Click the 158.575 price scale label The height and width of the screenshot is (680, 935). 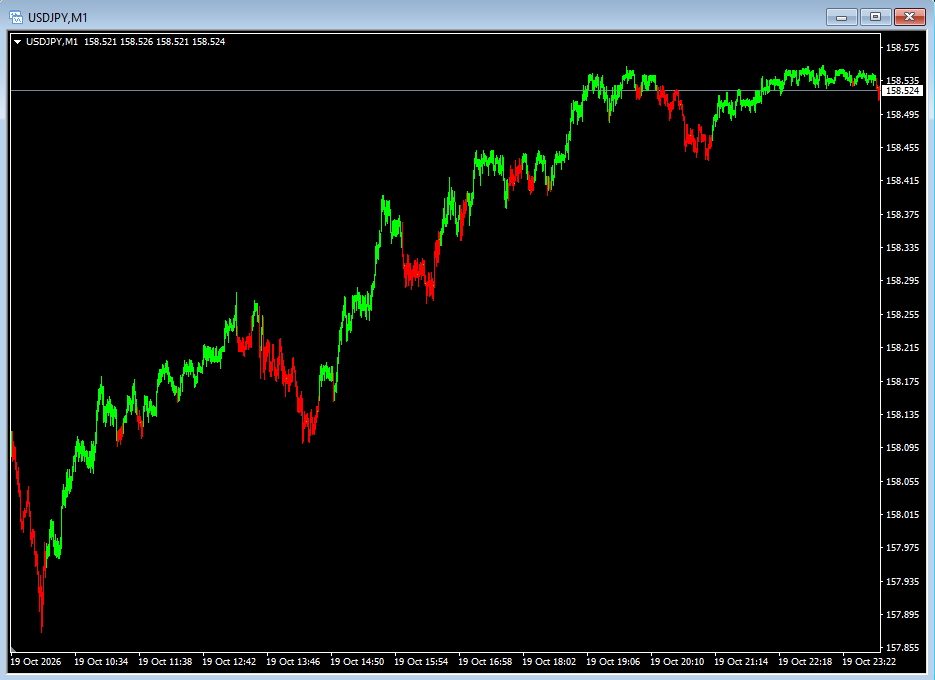[x=902, y=48]
